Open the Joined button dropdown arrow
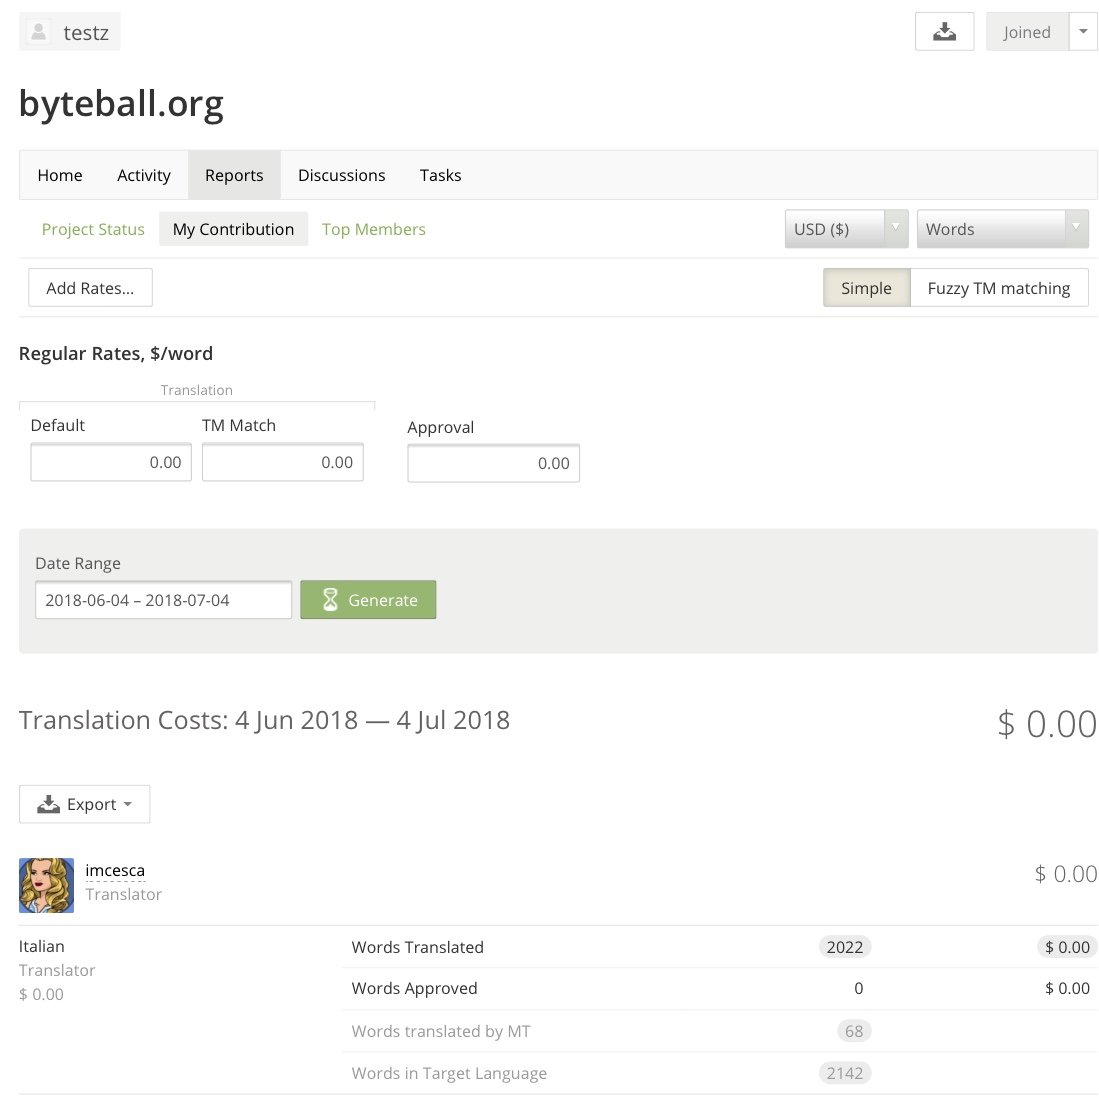This screenshot has width=1099, height=1099. pos(1083,32)
